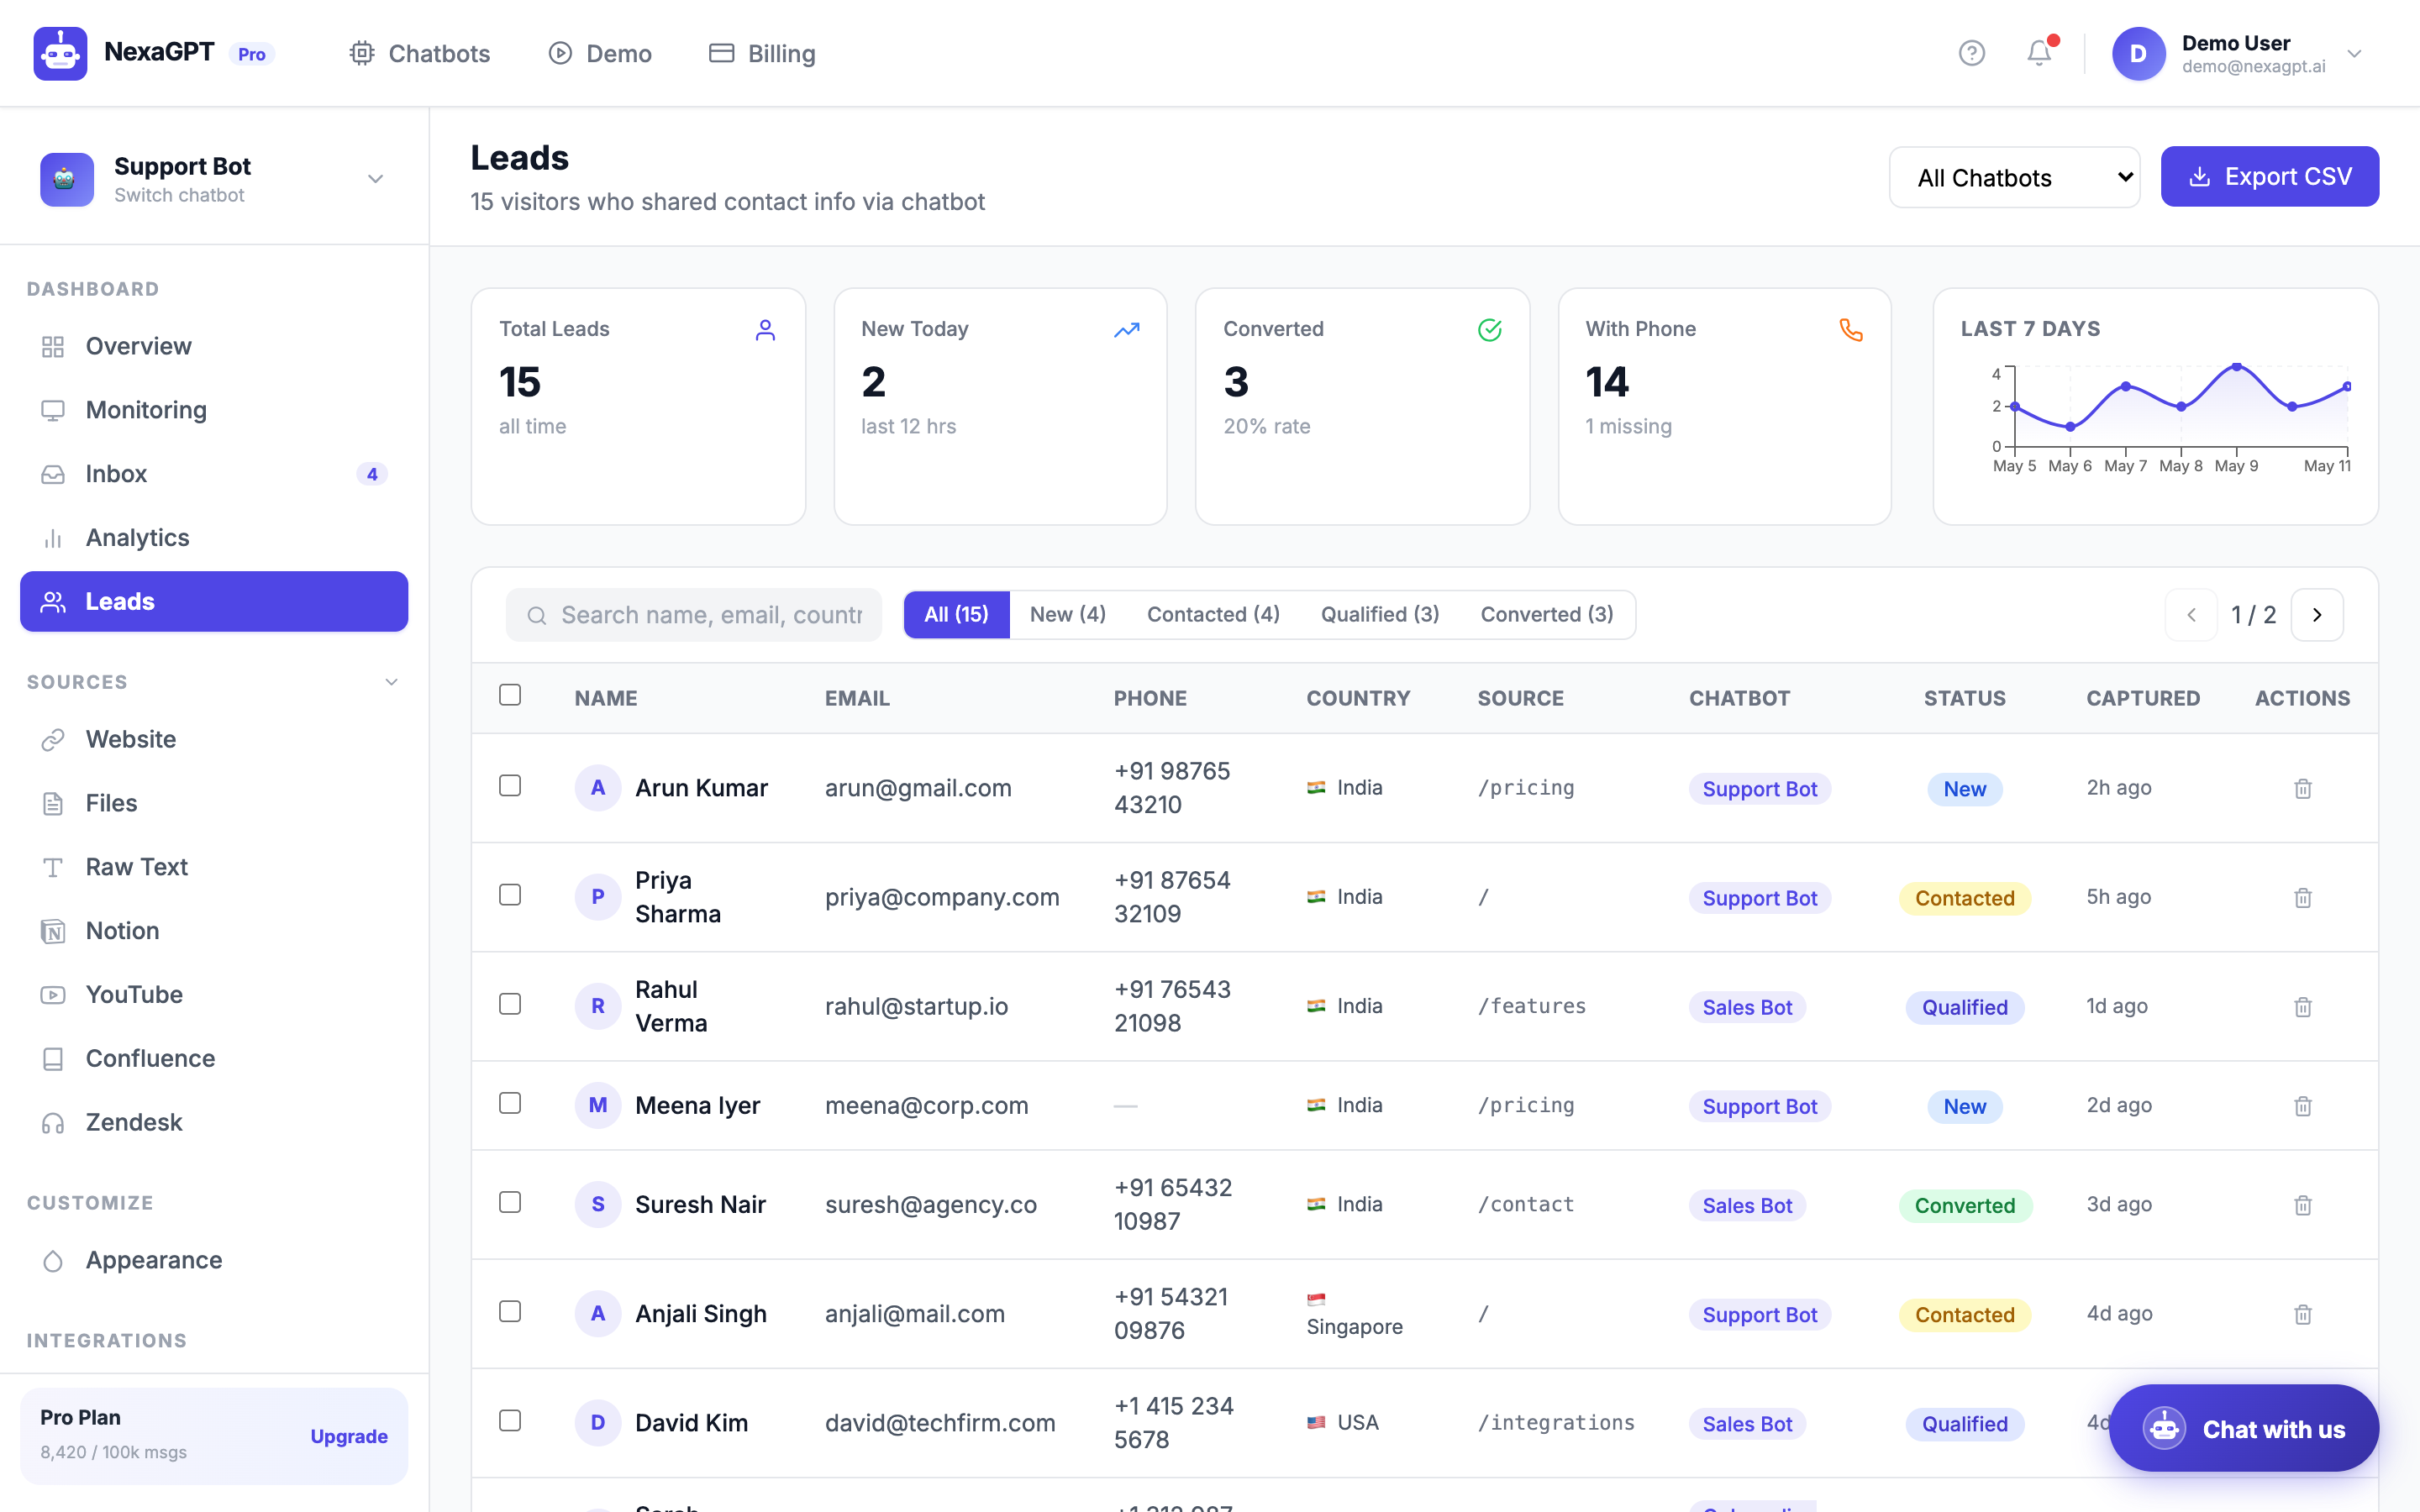Open the Chat with us widget
The image size is (2420, 1512).
click(2243, 1428)
